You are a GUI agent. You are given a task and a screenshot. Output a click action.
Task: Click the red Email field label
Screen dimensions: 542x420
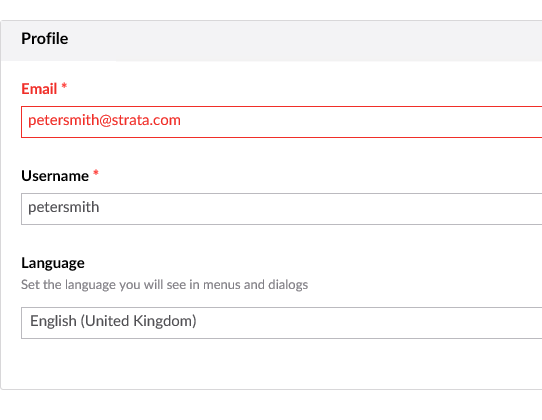point(39,89)
